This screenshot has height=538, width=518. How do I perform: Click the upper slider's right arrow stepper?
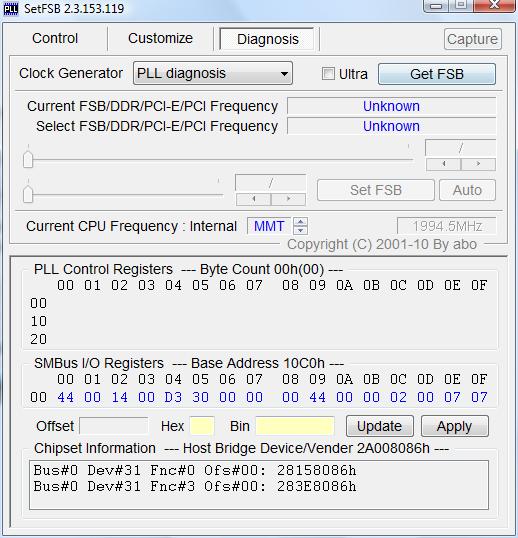click(x=478, y=164)
